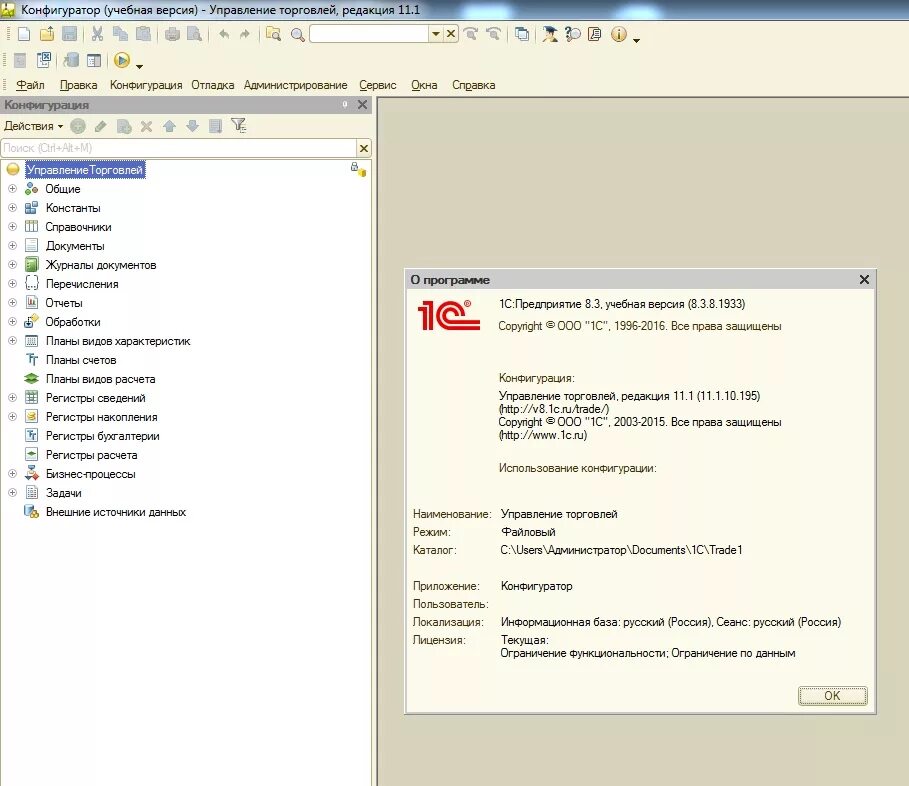Open the Действия dropdown in configuration panel
Screen dimensions: 909x786
coord(34,126)
